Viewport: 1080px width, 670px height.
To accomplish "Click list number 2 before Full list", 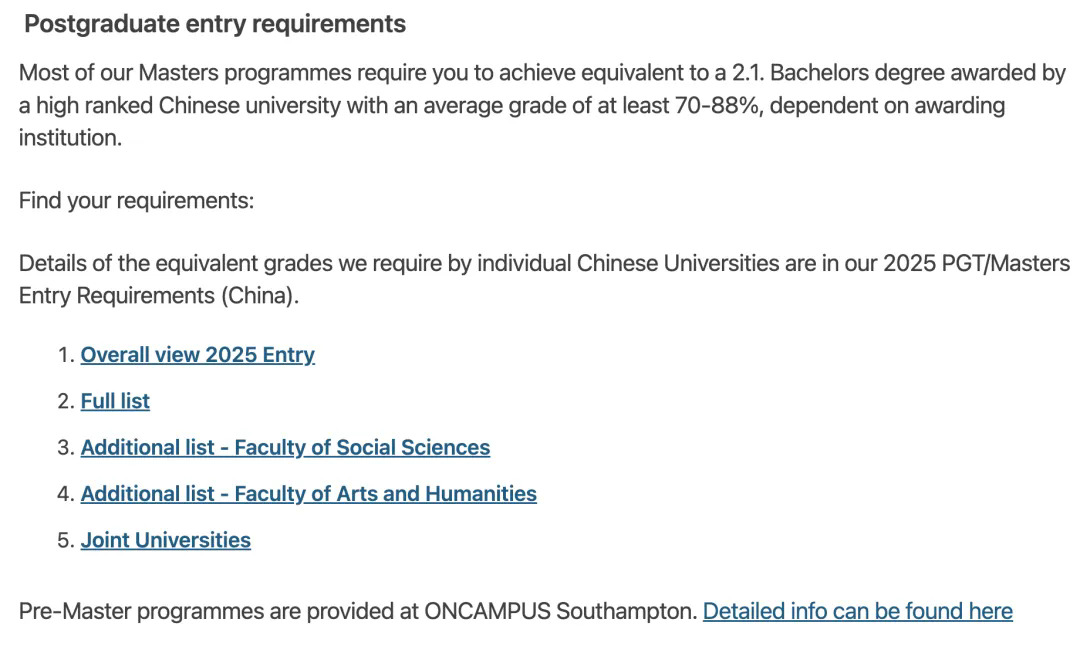I will click(x=65, y=401).
